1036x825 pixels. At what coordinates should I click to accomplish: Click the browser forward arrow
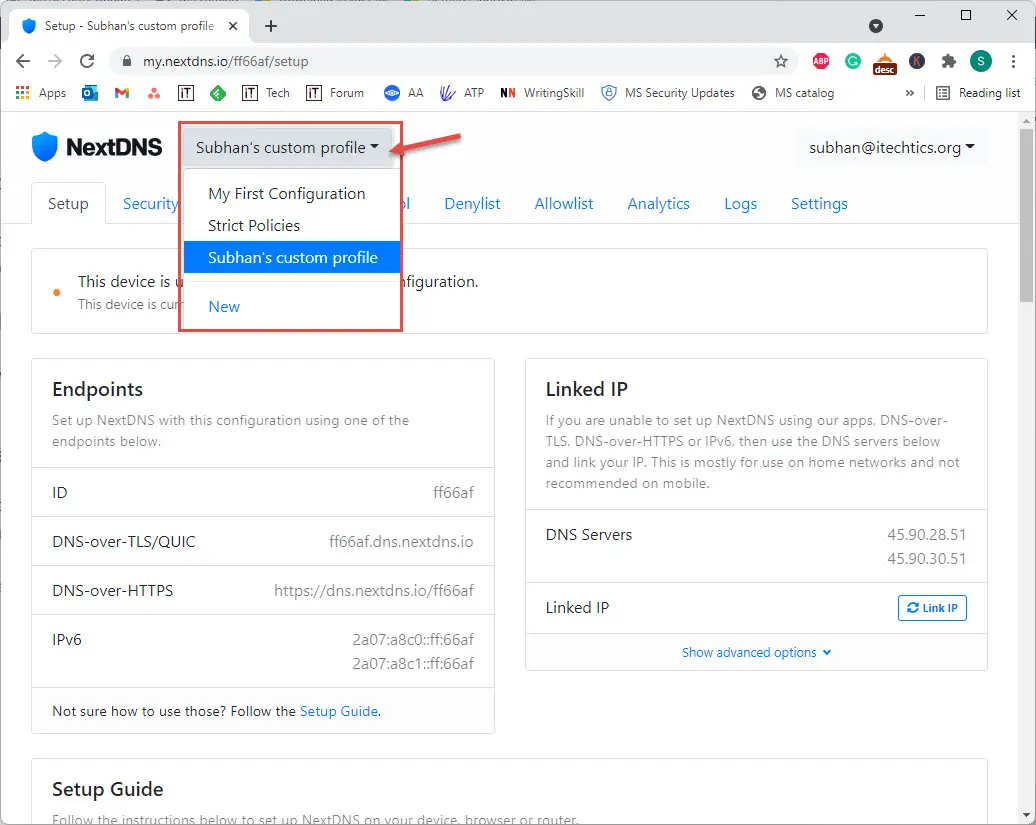tap(55, 61)
